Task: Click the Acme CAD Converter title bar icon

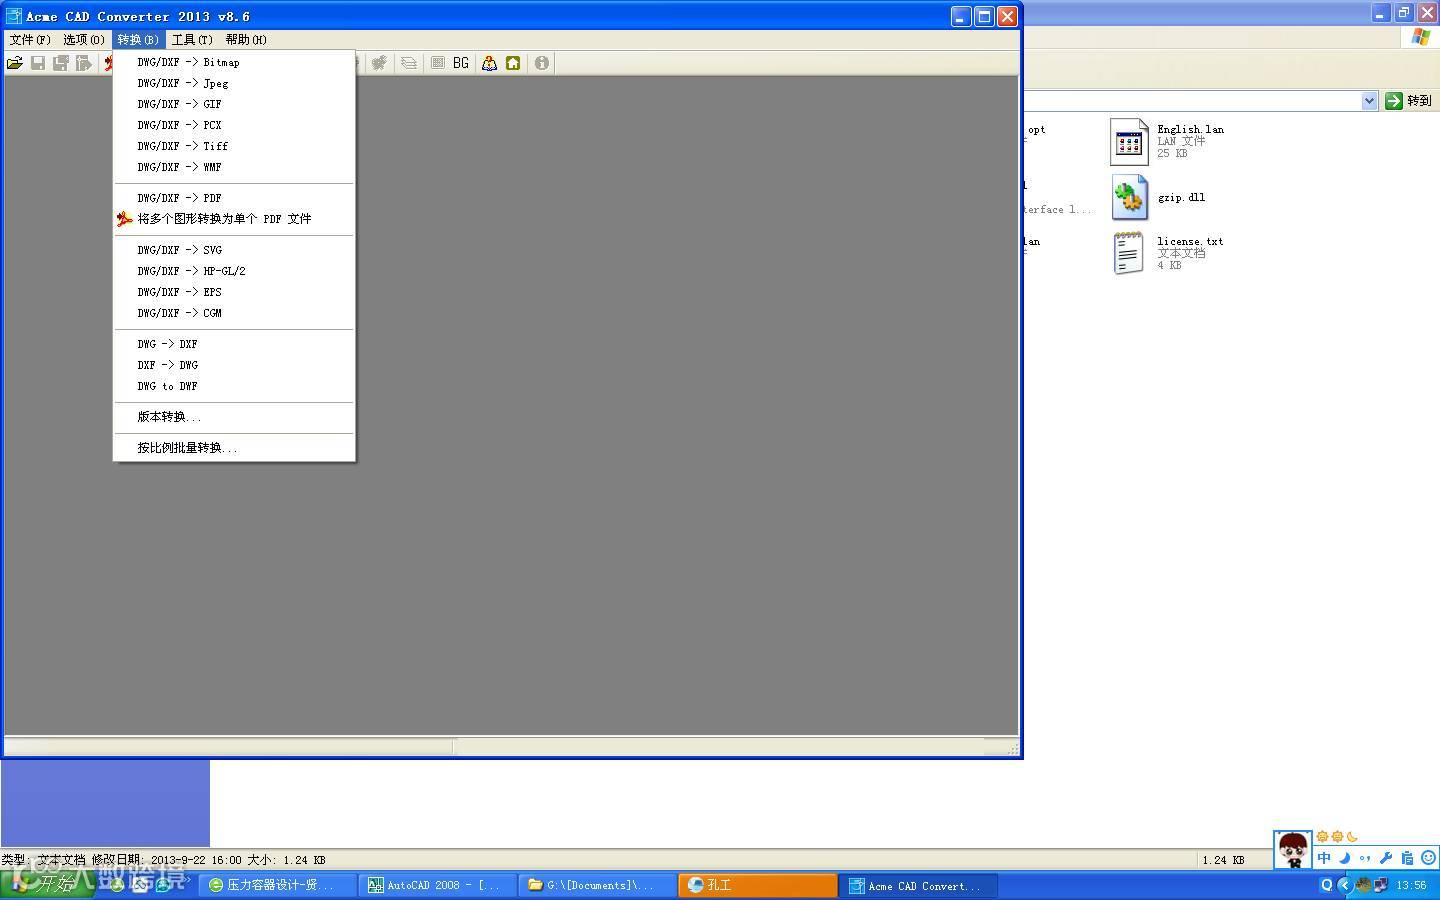Action: [x=13, y=16]
